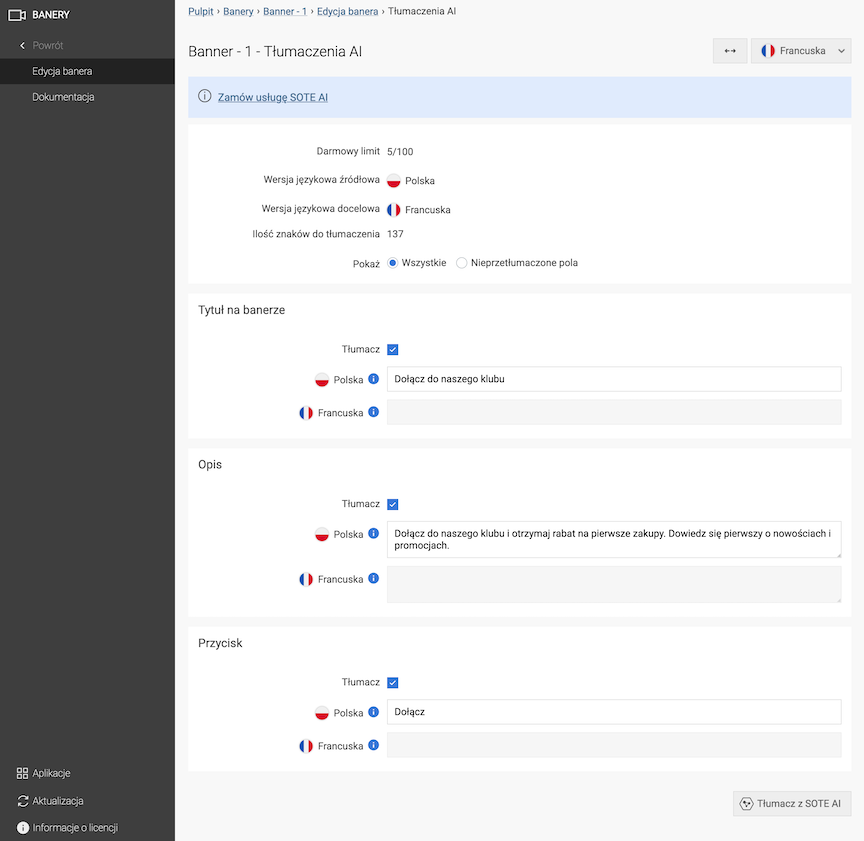This screenshot has width=864, height=841.
Task: Click Polish flag in Przycisk section row
Action: point(322,713)
